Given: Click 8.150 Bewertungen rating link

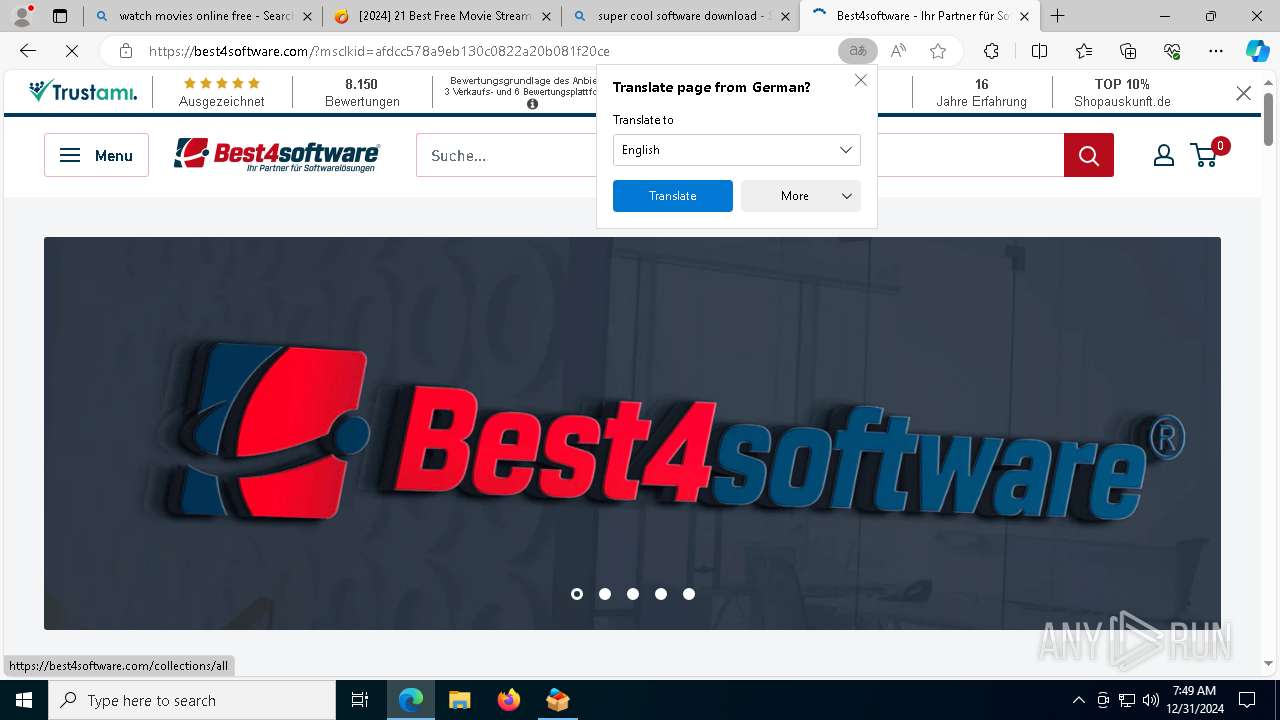Looking at the screenshot, I should pyautogui.click(x=362, y=93).
